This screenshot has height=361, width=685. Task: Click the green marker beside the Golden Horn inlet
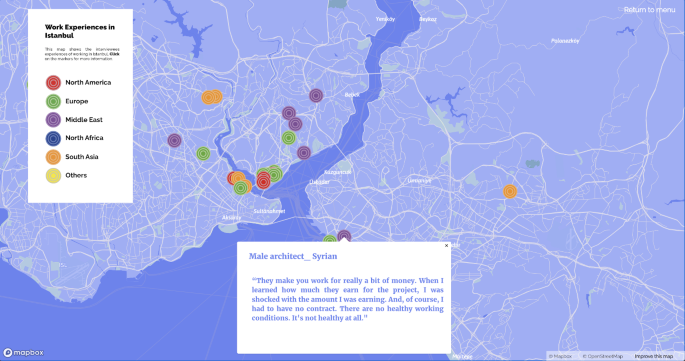pos(203,153)
